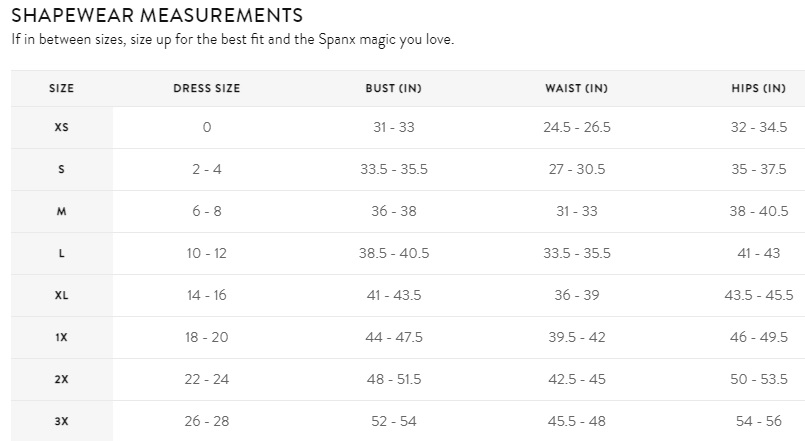Screen dimensions: 805x441
Task: Select the SIZE column header
Action: pos(62,88)
